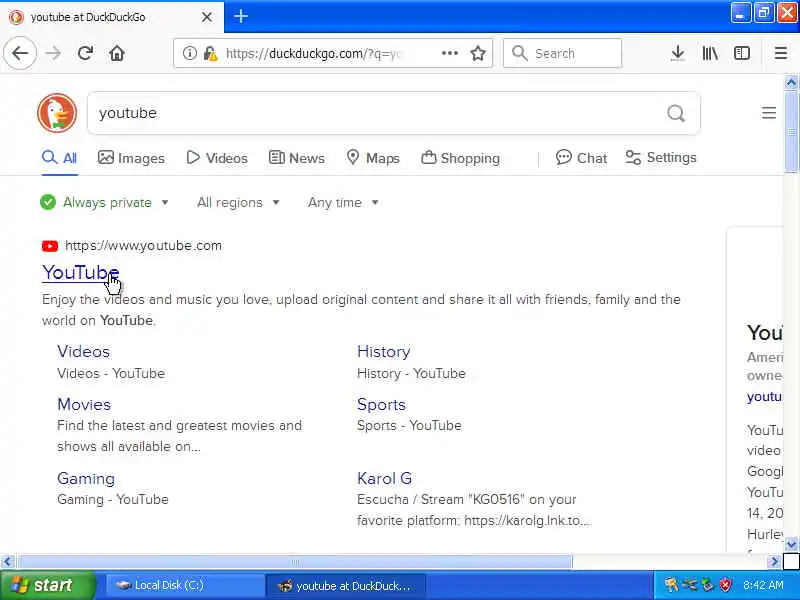Switch to Local Disk (C:) taskbar window
Viewport: 800px width, 600px height.
click(185, 585)
